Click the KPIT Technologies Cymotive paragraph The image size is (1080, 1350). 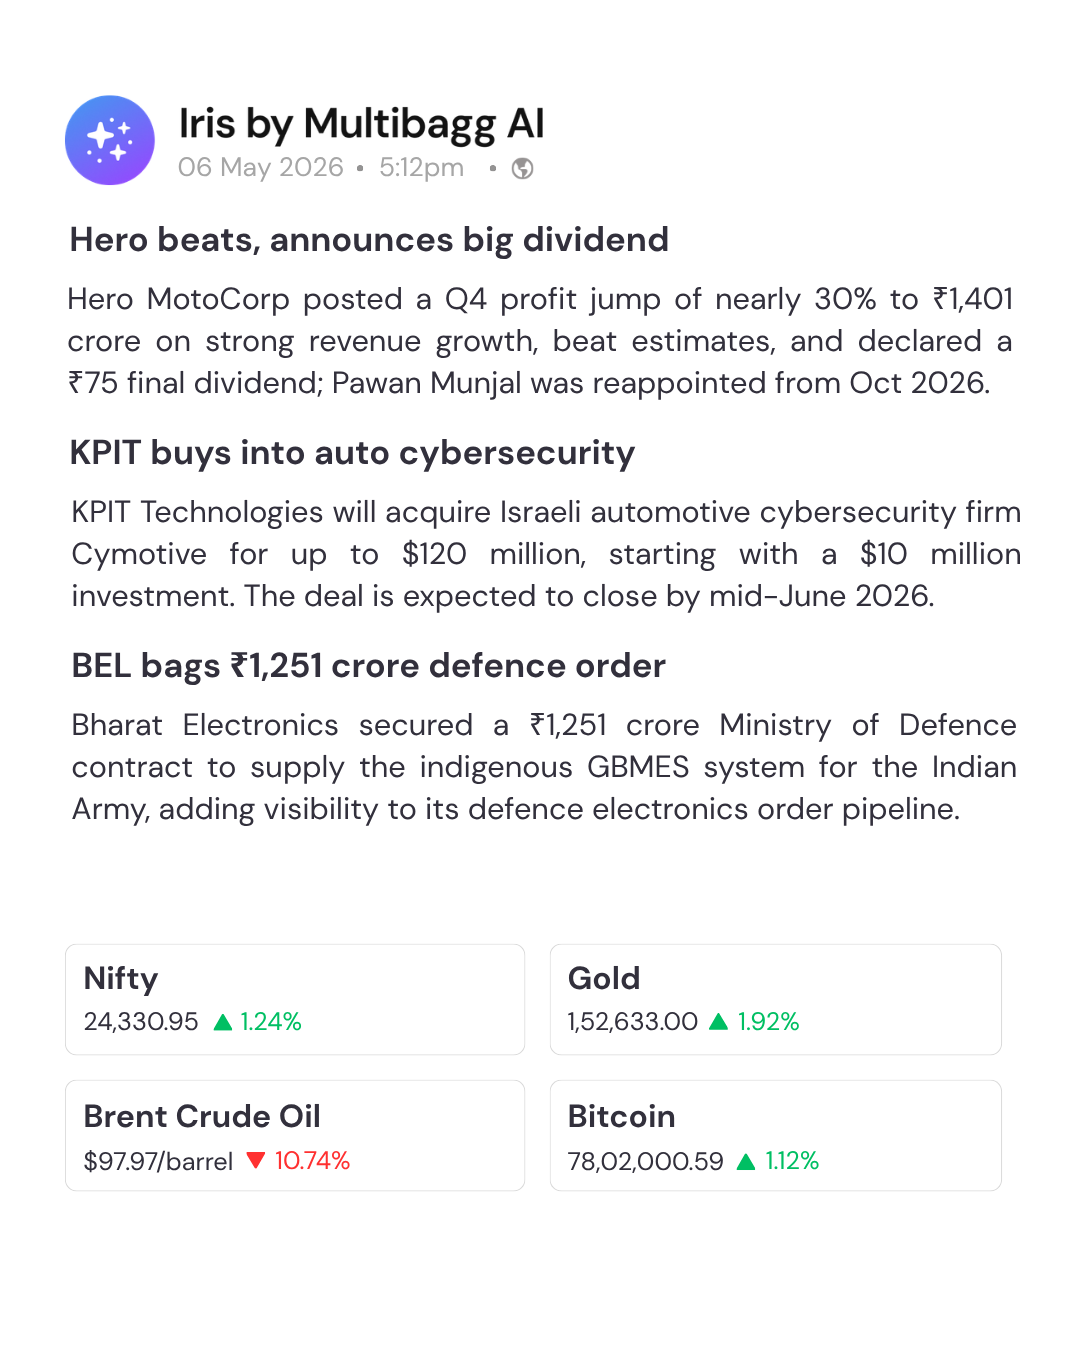(x=546, y=554)
